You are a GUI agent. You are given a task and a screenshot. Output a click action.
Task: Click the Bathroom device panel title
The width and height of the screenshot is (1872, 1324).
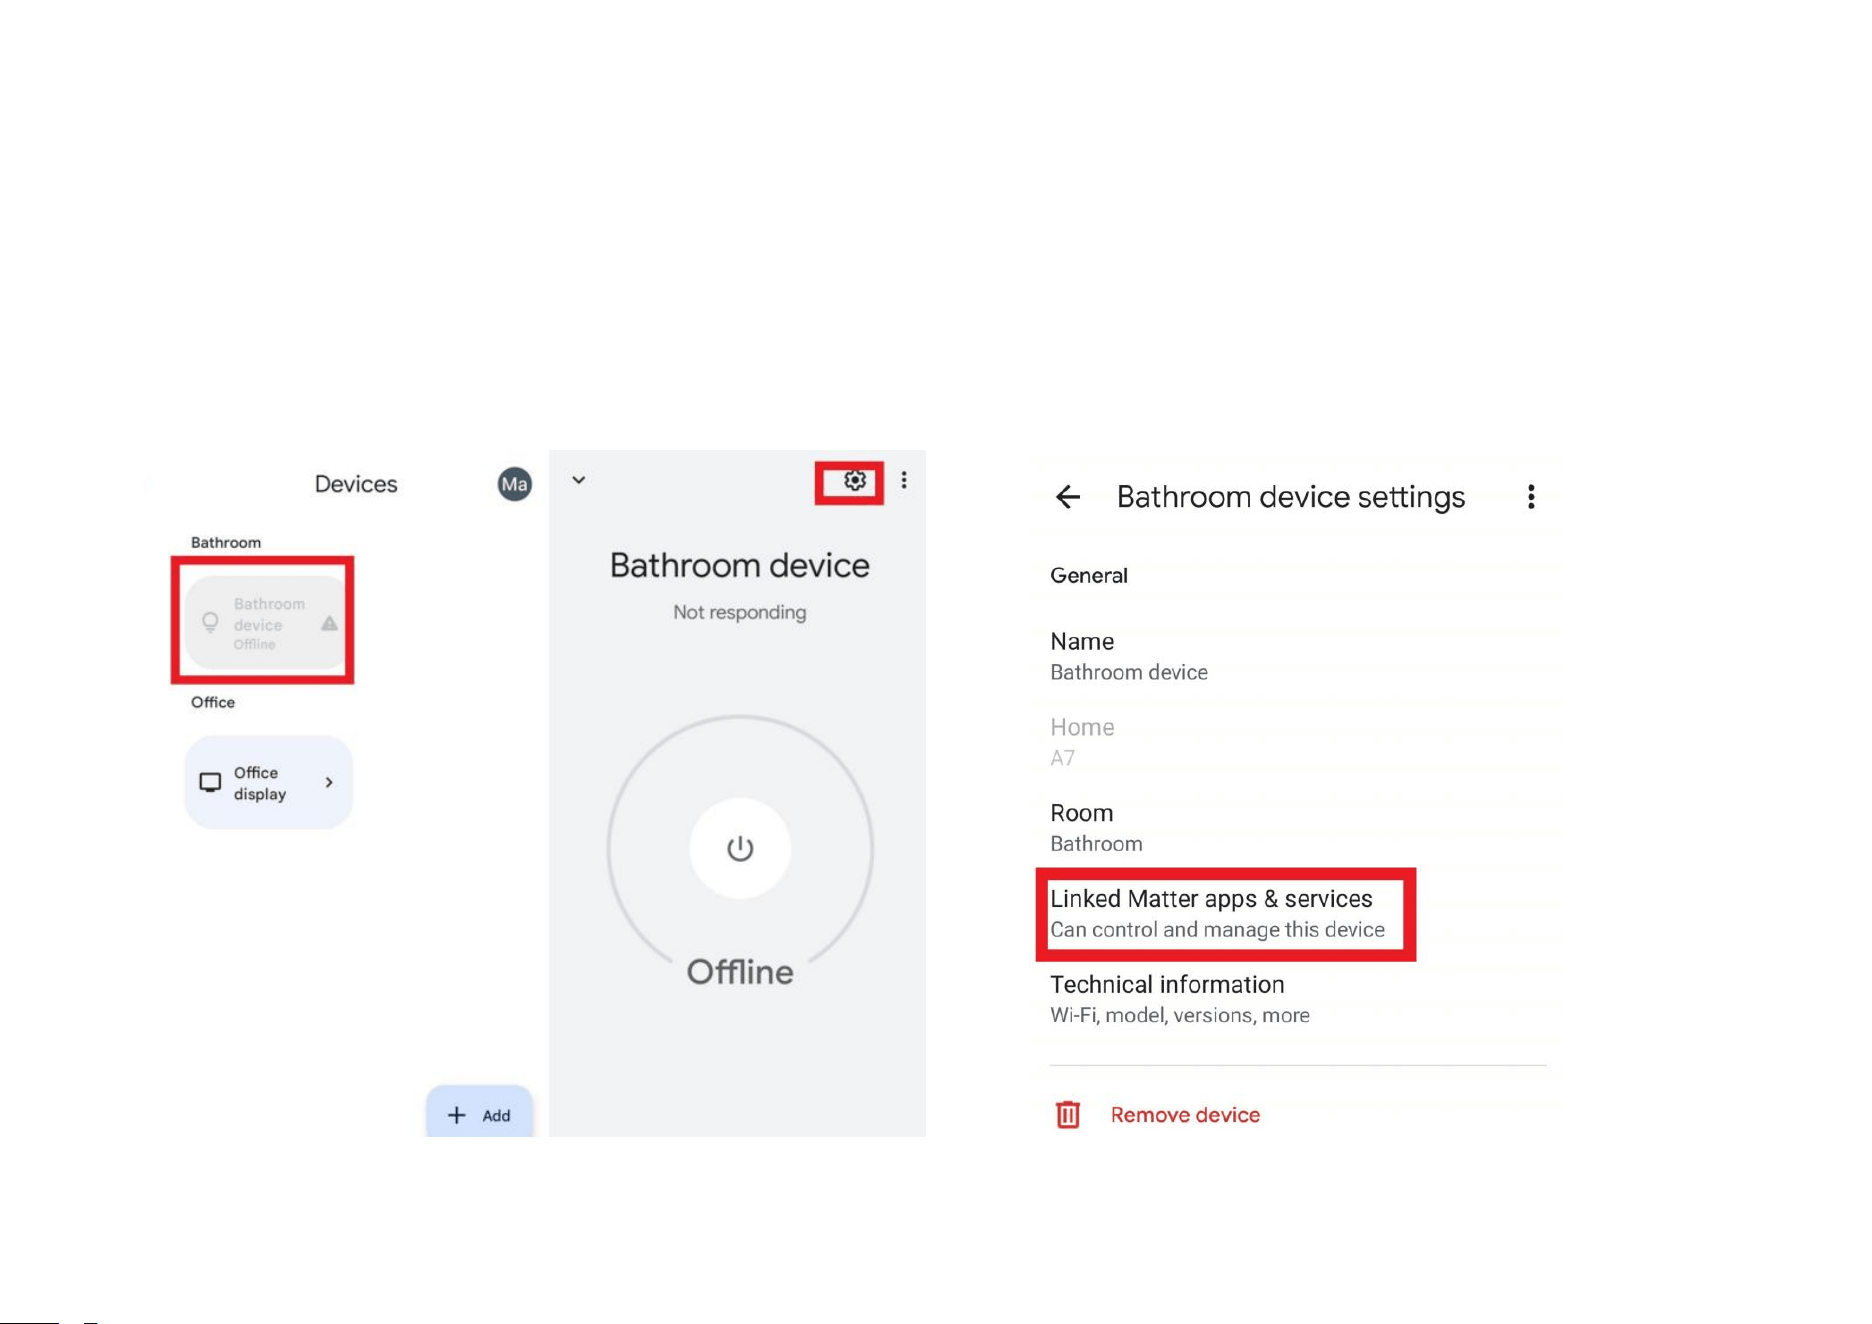pos(740,565)
